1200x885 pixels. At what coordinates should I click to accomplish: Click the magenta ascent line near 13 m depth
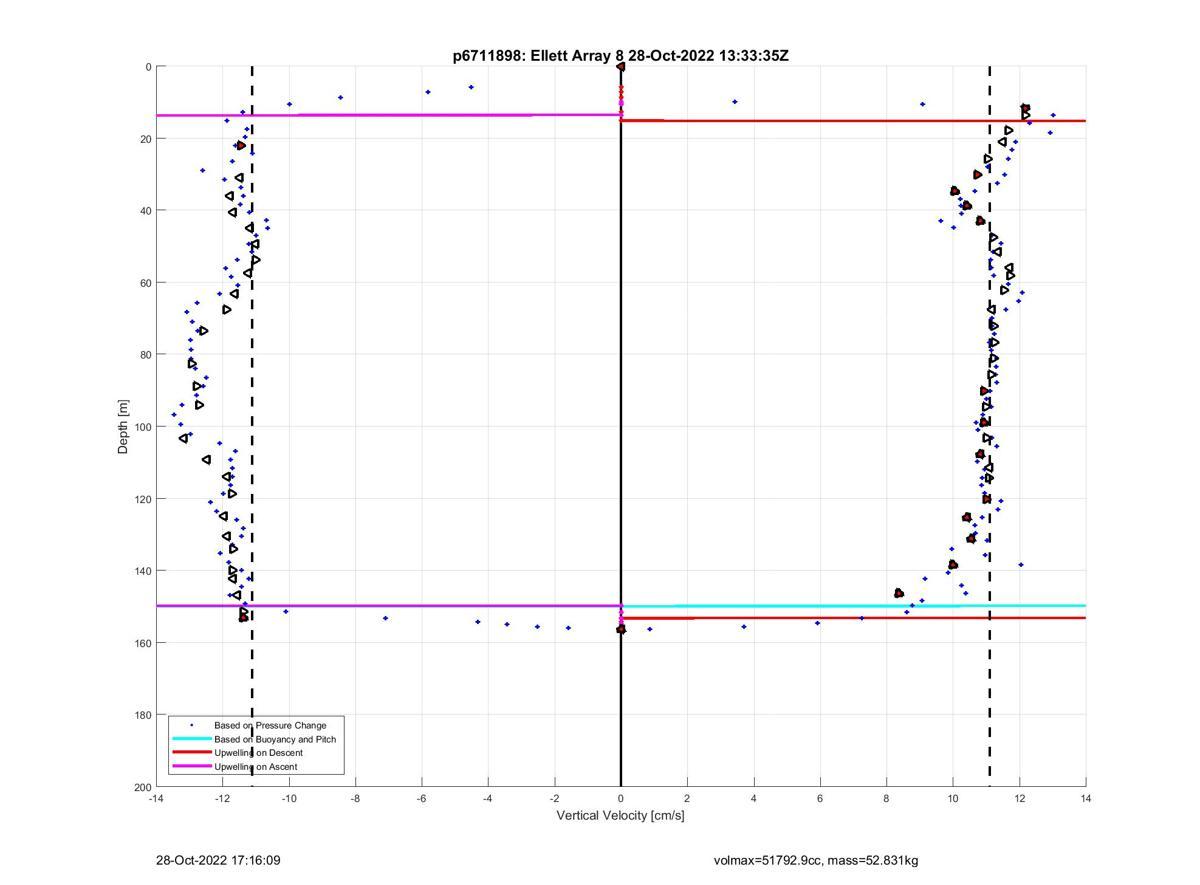click(x=388, y=115)
